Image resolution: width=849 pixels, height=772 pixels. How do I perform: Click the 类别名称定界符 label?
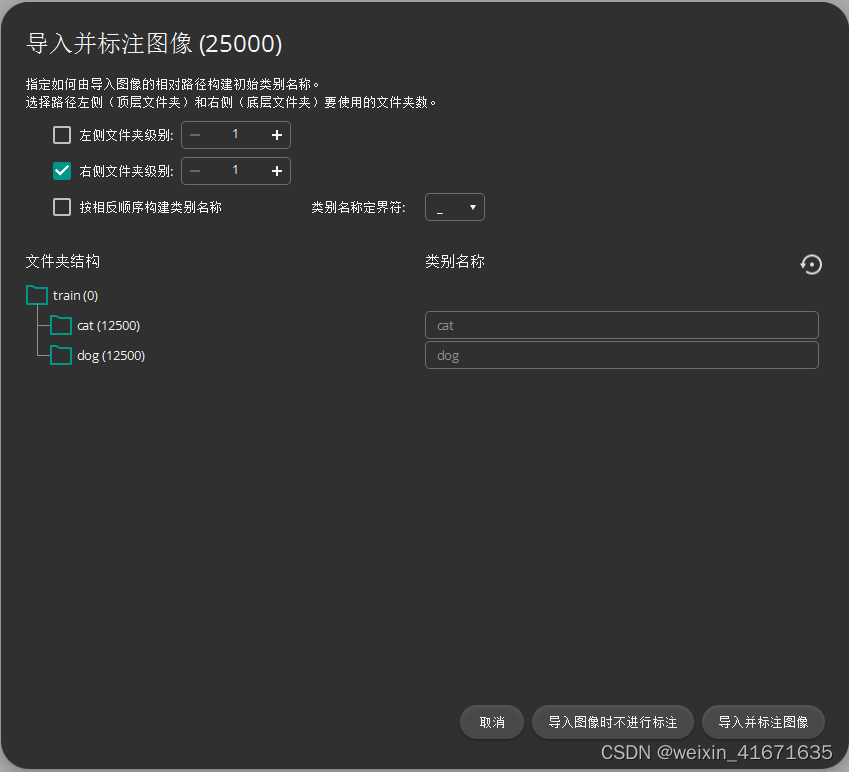358,207
